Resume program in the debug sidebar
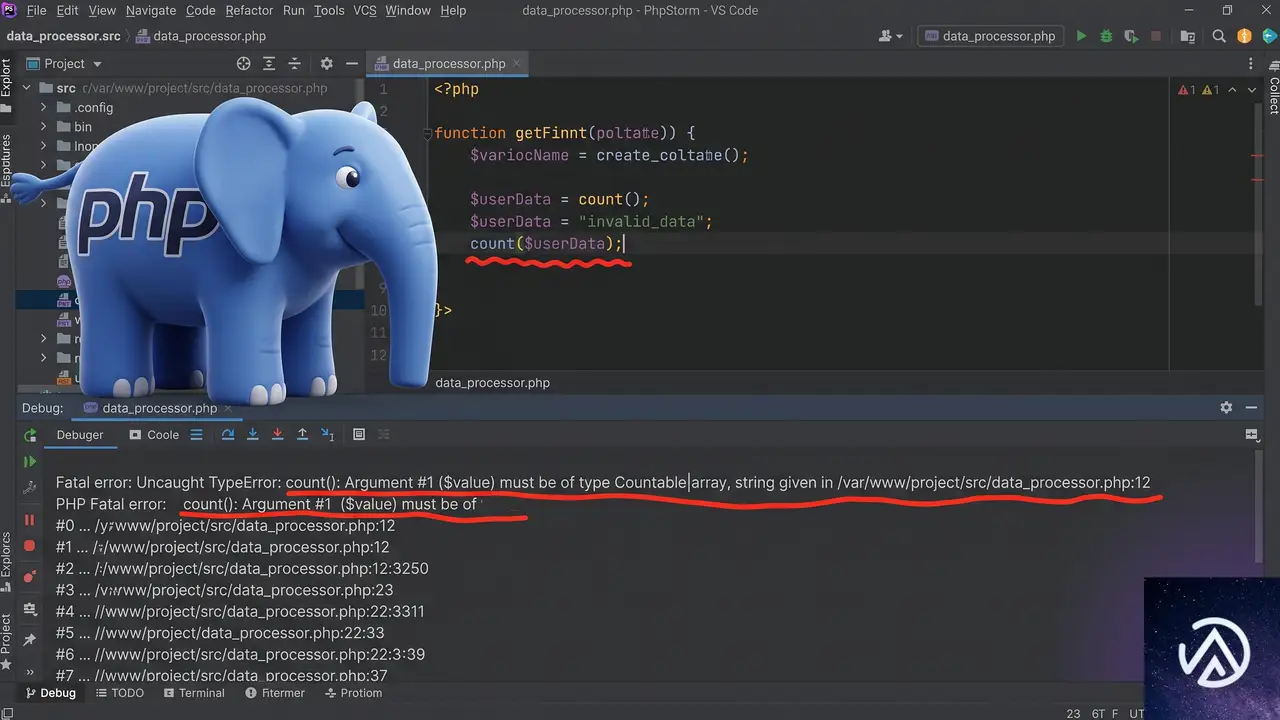 [30, 462]
